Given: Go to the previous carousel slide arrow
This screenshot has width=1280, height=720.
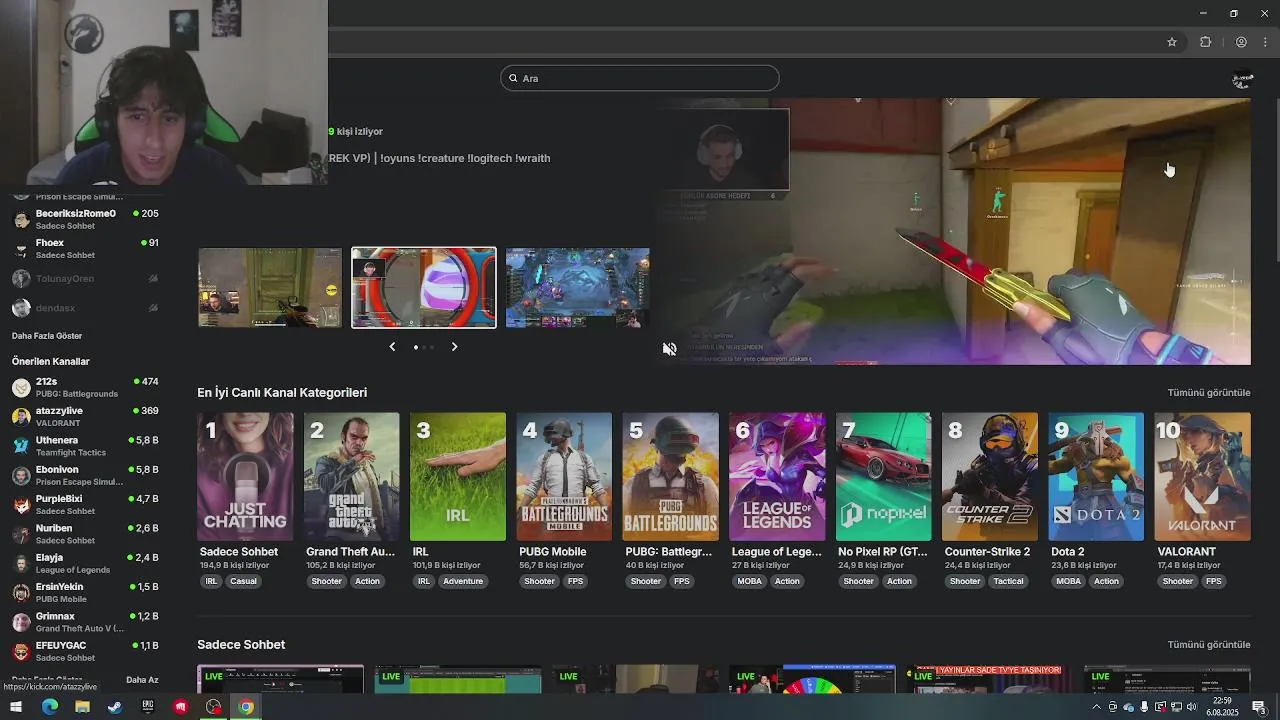Looking at the screenshot, I should coord(392,347).
